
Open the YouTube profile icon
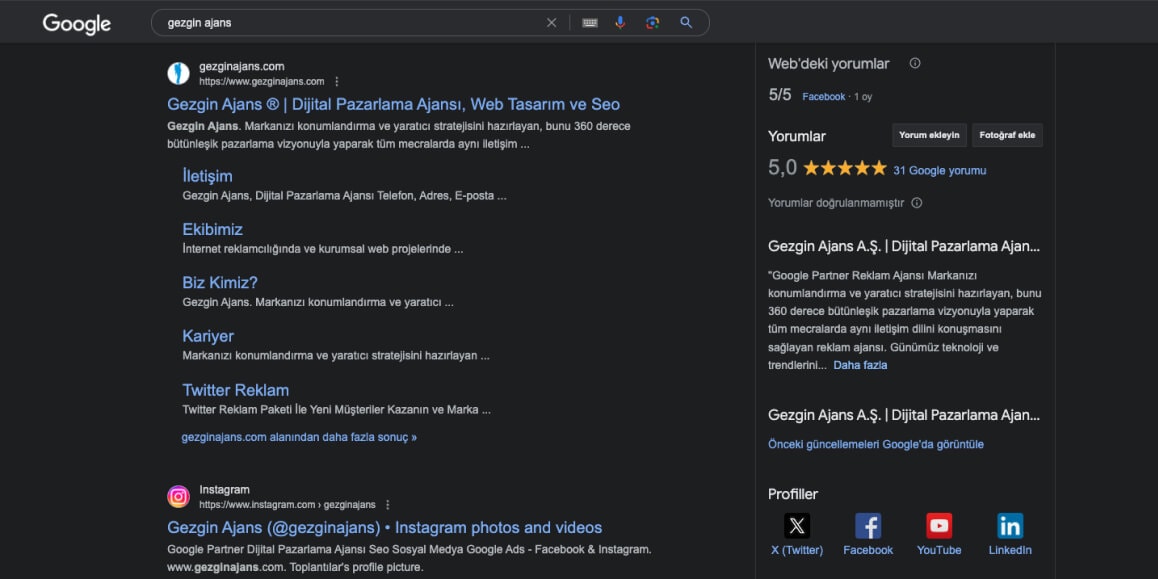[939, 526]
